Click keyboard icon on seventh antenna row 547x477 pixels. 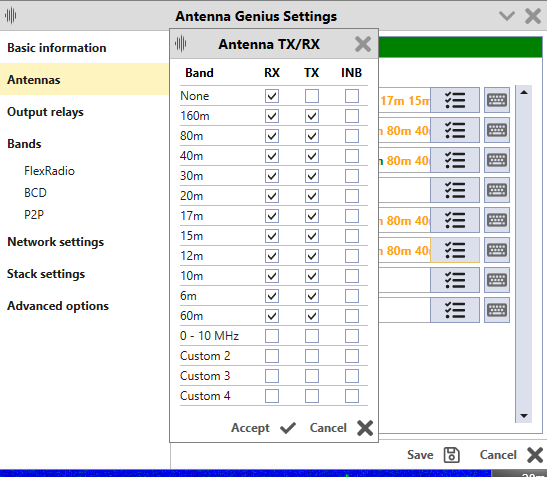[497, 280]
